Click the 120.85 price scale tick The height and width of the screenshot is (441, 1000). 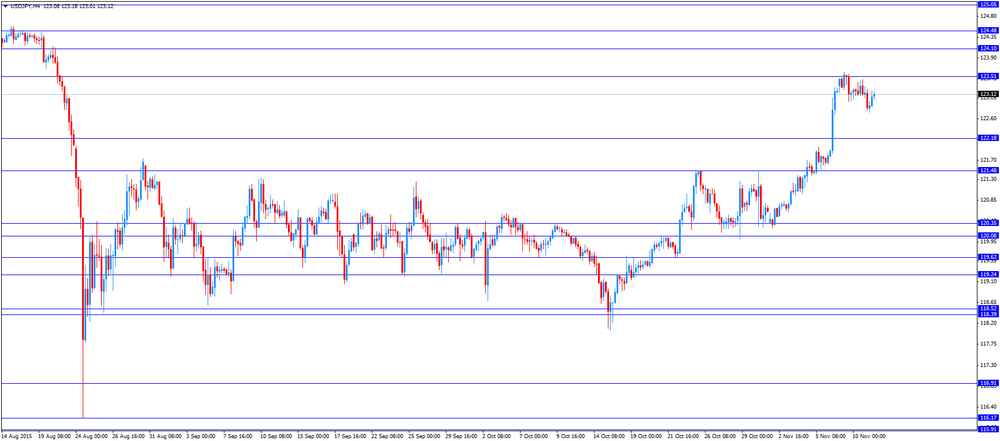point(988,200)
